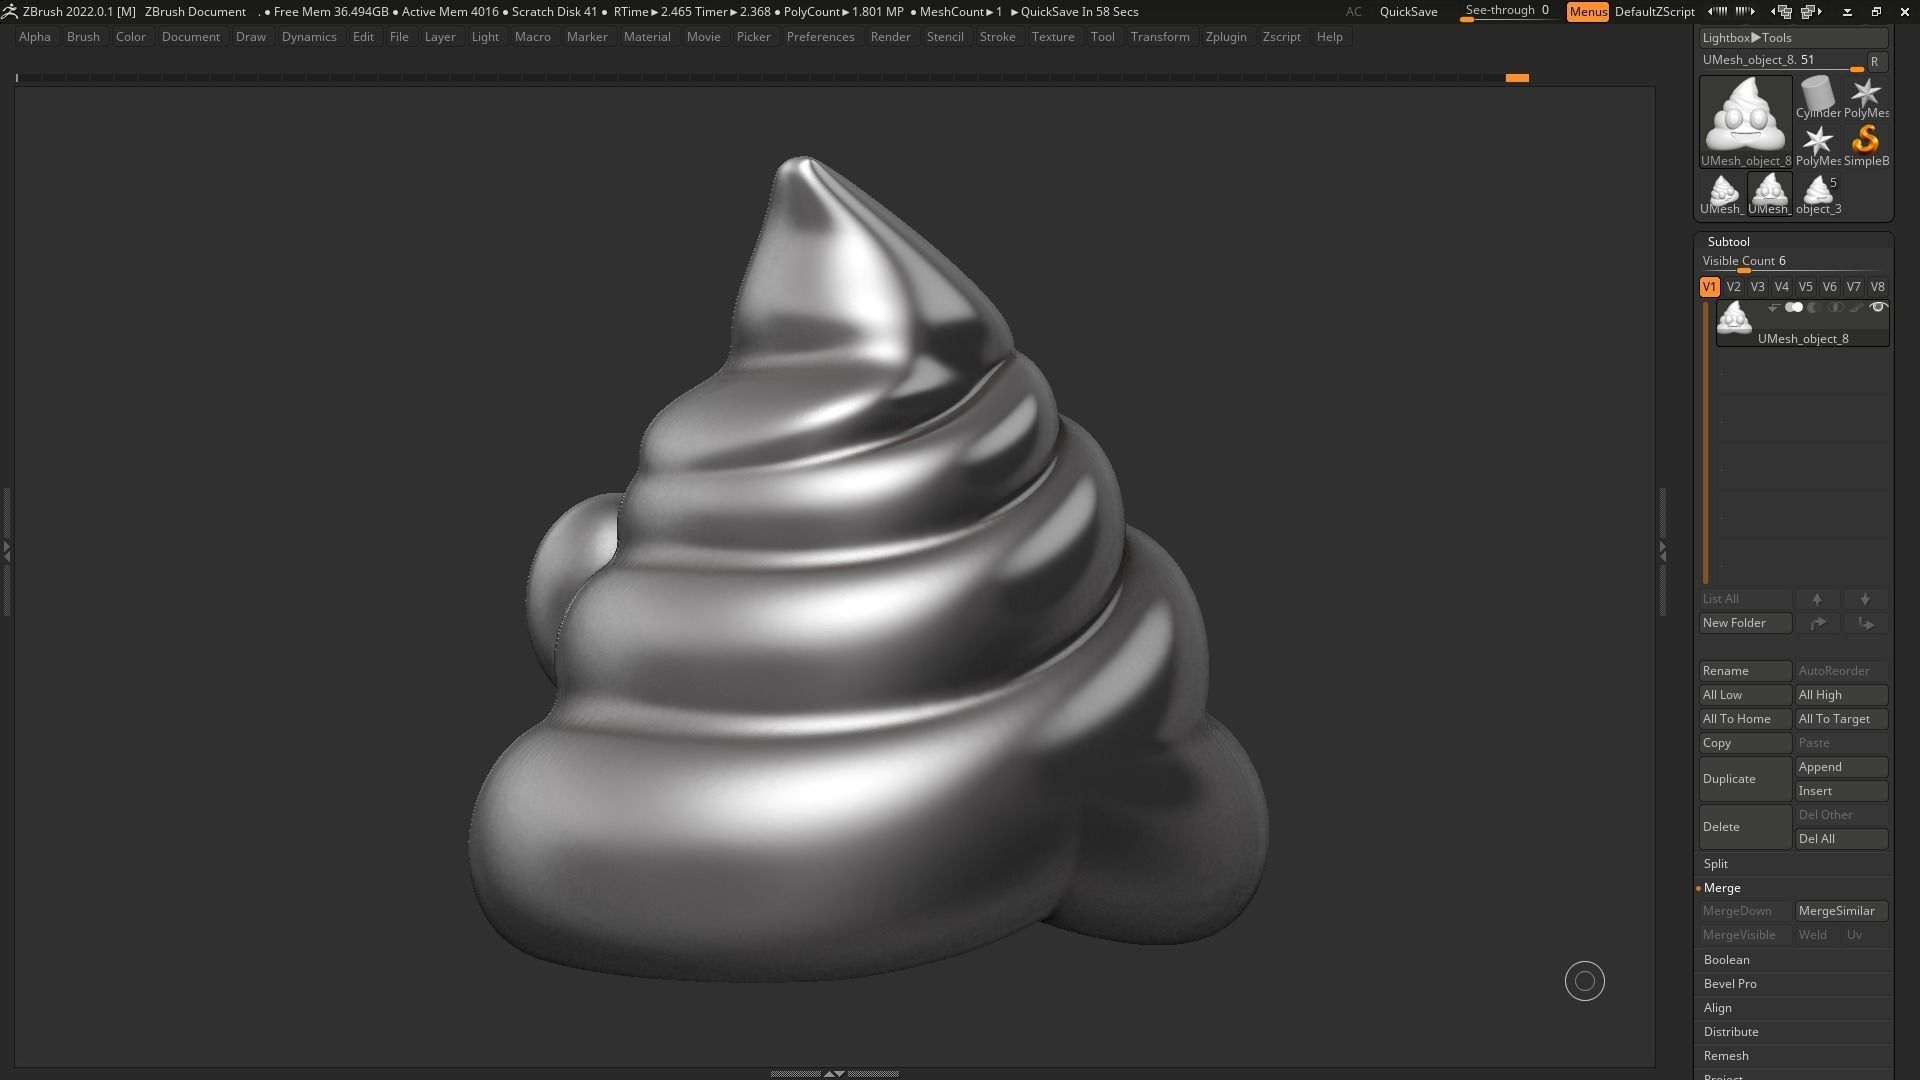Move subtool up with arrow icon
The height and width of the screenshot is (1080, 1920).
1817,599
